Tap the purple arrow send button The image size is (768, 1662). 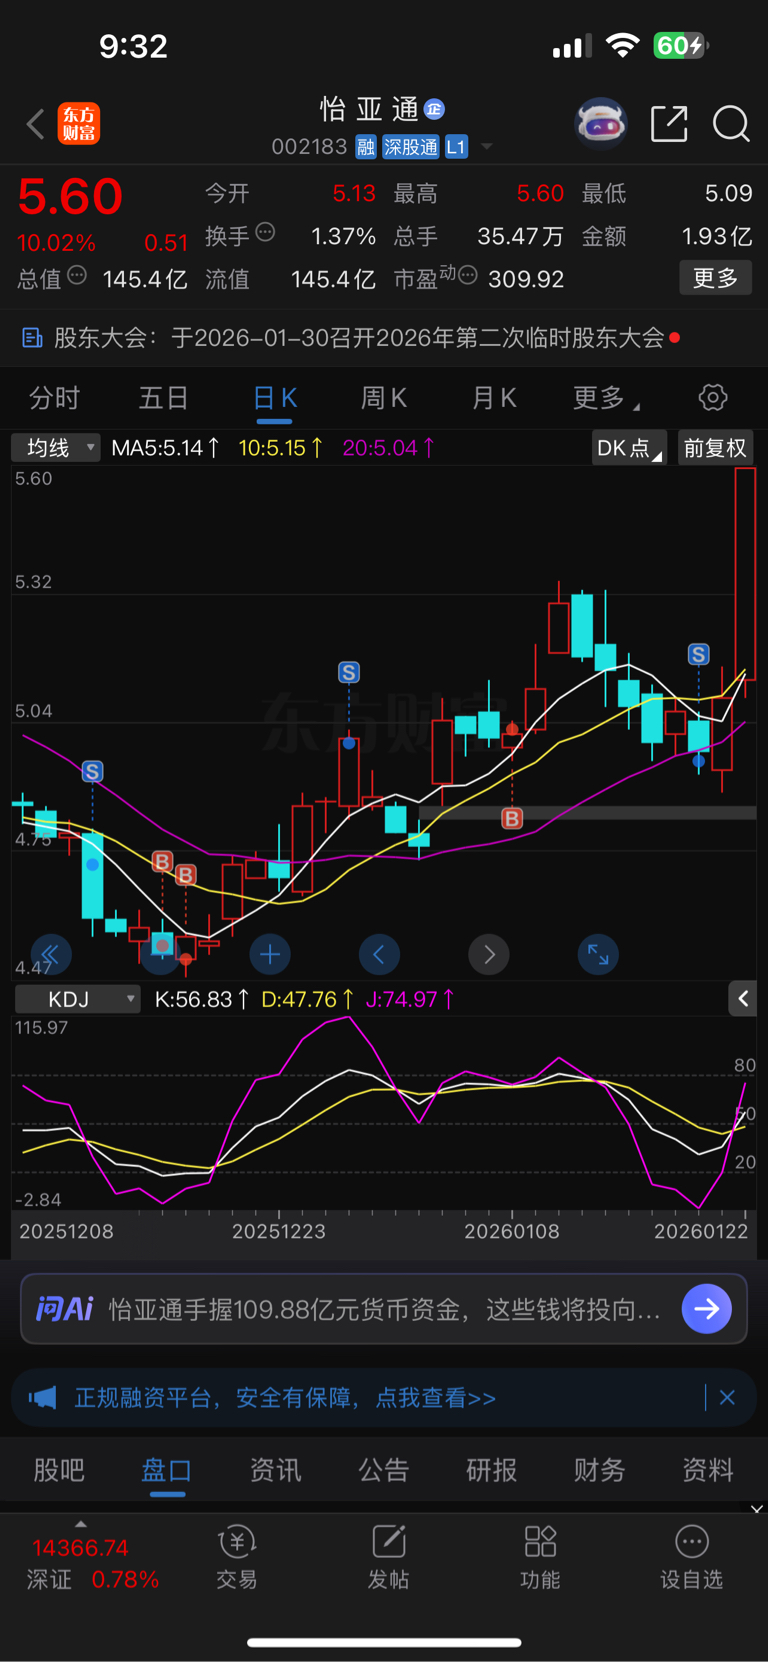(707, 1309)
